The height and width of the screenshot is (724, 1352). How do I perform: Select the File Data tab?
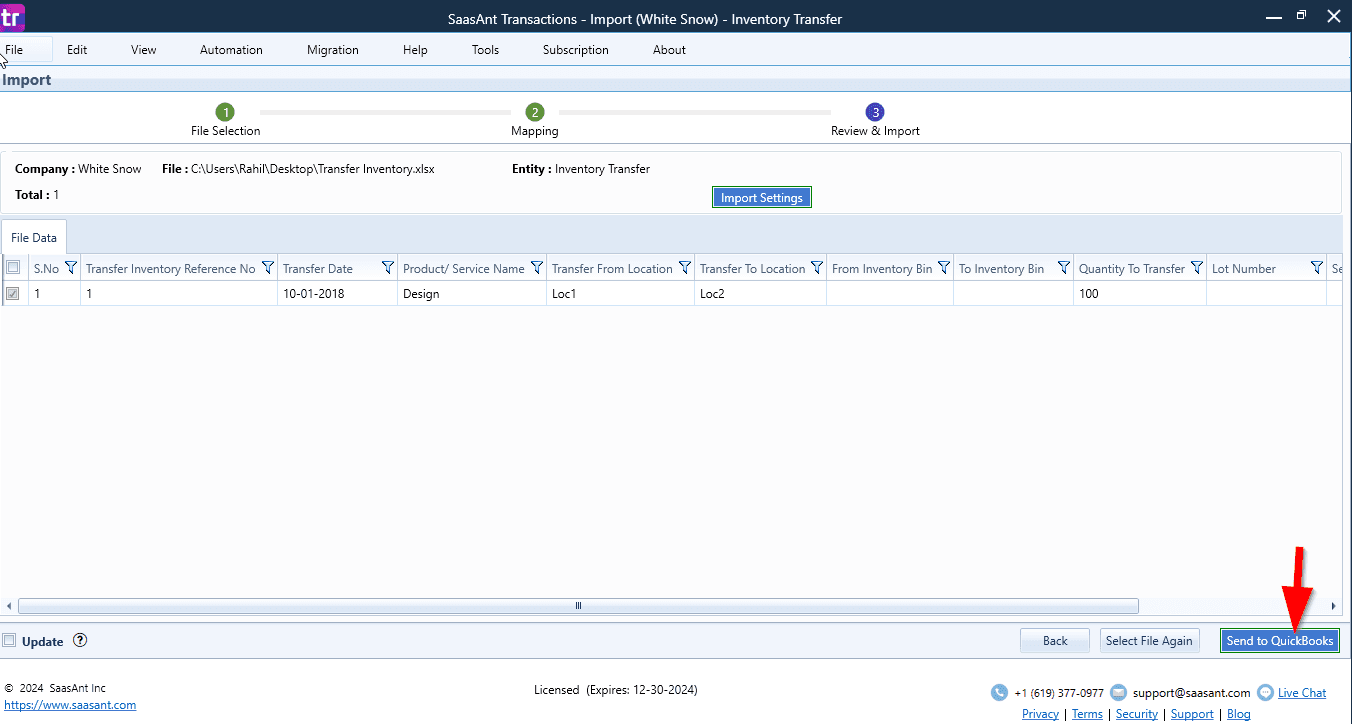click(34, 238)
